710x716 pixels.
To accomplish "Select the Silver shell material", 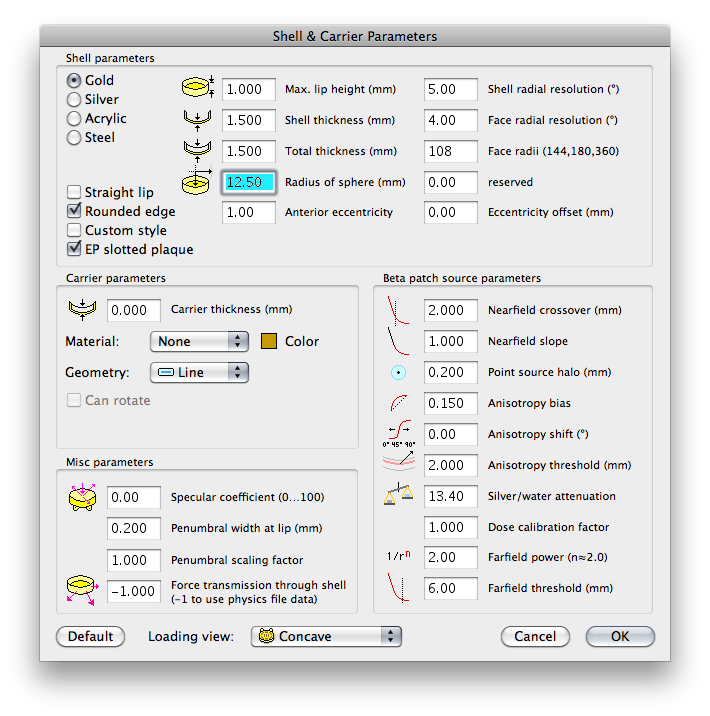I will (74, 99).
